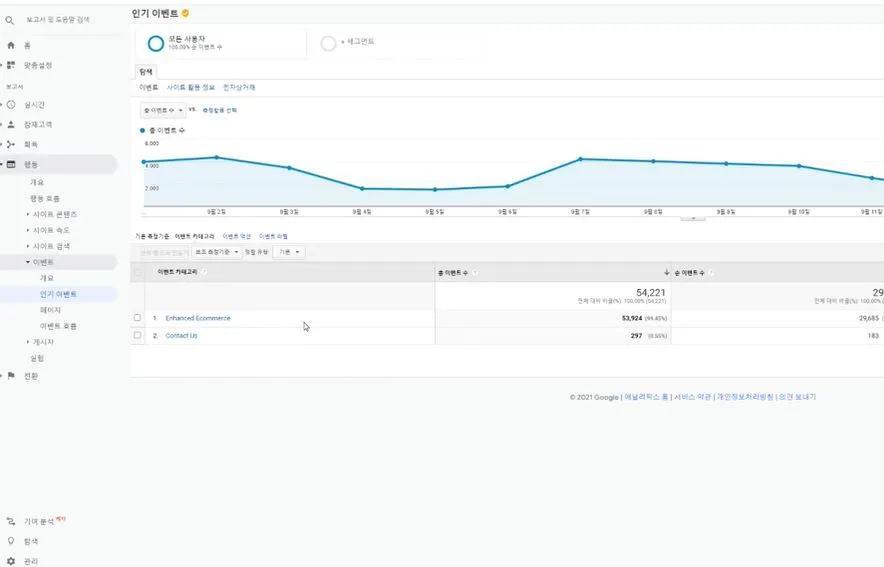Viewport: 884px width, 567px height.
Task: Collapse the 행동 behavior section
Action: pyautogui.click(x=2, y=164)
